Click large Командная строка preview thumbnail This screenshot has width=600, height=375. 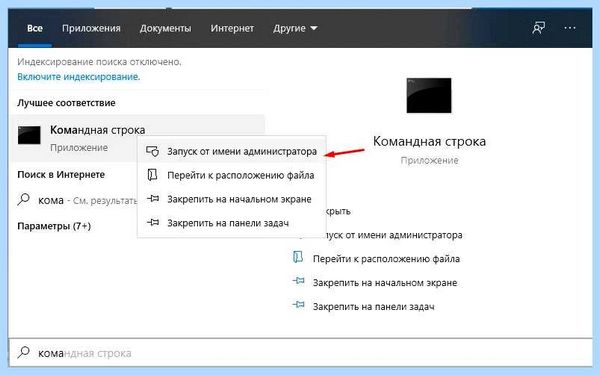pos(429,95)
